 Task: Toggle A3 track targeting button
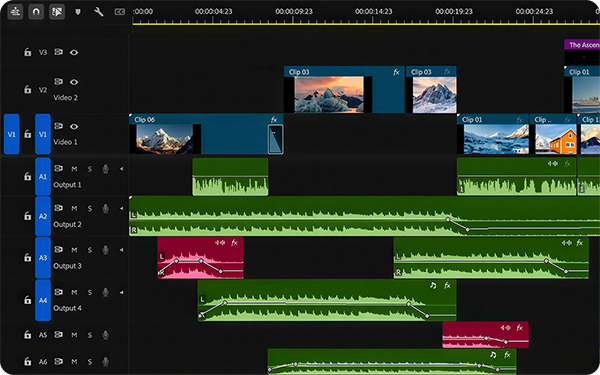coord(43,258)
